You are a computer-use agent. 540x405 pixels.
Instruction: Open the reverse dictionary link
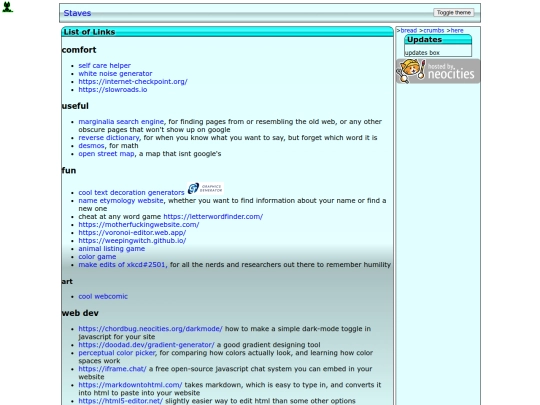[108, 137]
